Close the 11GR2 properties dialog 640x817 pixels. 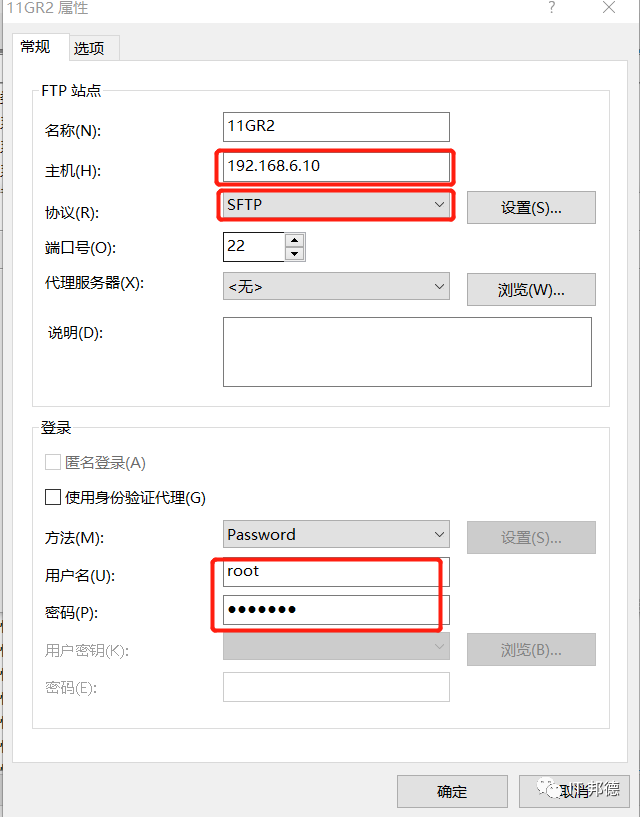coord(609,8)
